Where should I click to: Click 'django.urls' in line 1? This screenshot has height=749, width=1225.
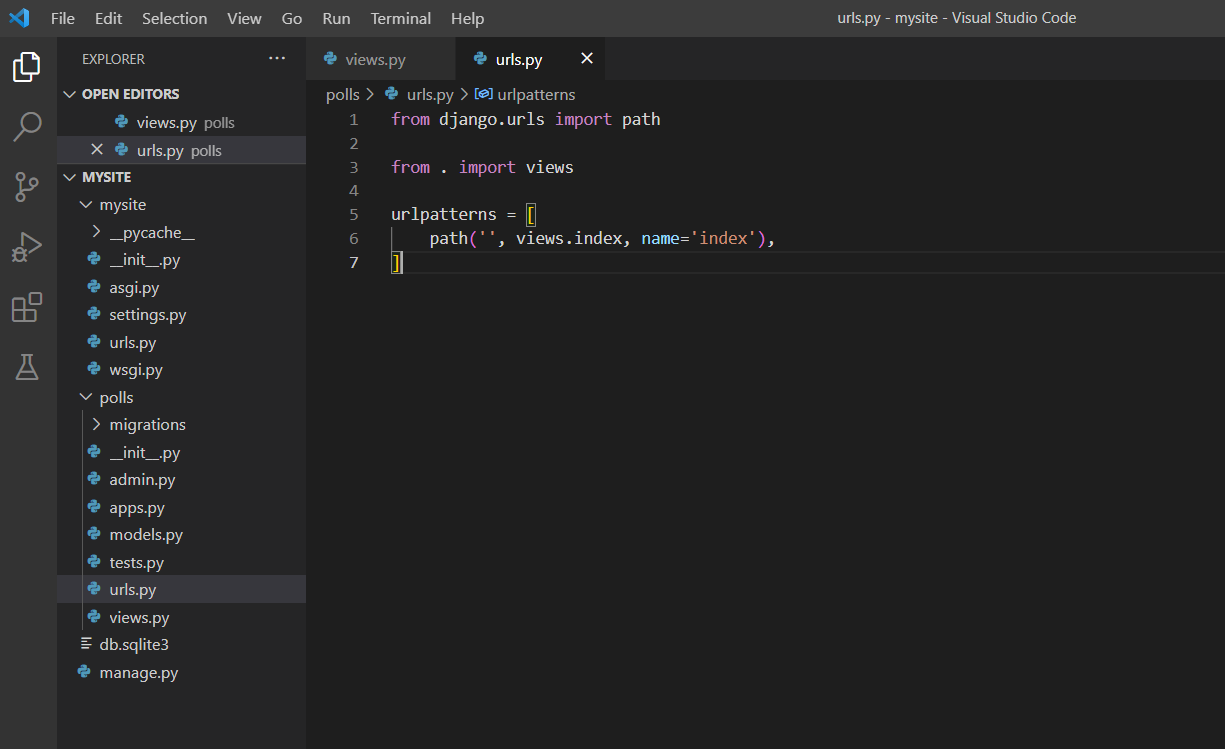click(x=492, y=119)
